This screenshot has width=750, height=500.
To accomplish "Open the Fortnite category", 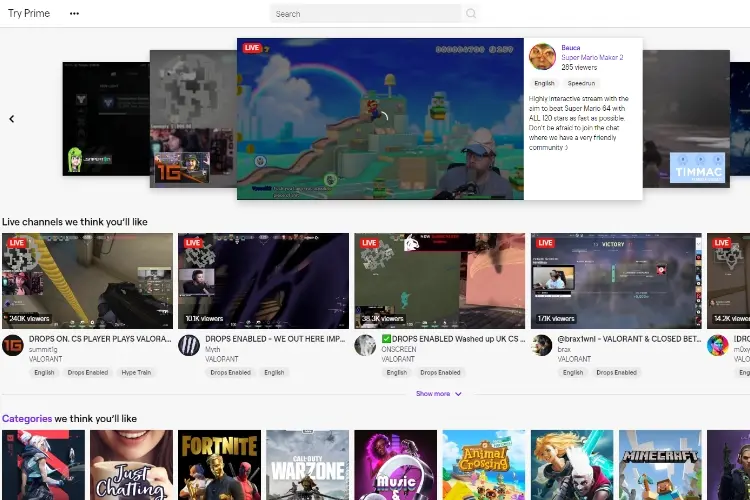I will point(220,465).
